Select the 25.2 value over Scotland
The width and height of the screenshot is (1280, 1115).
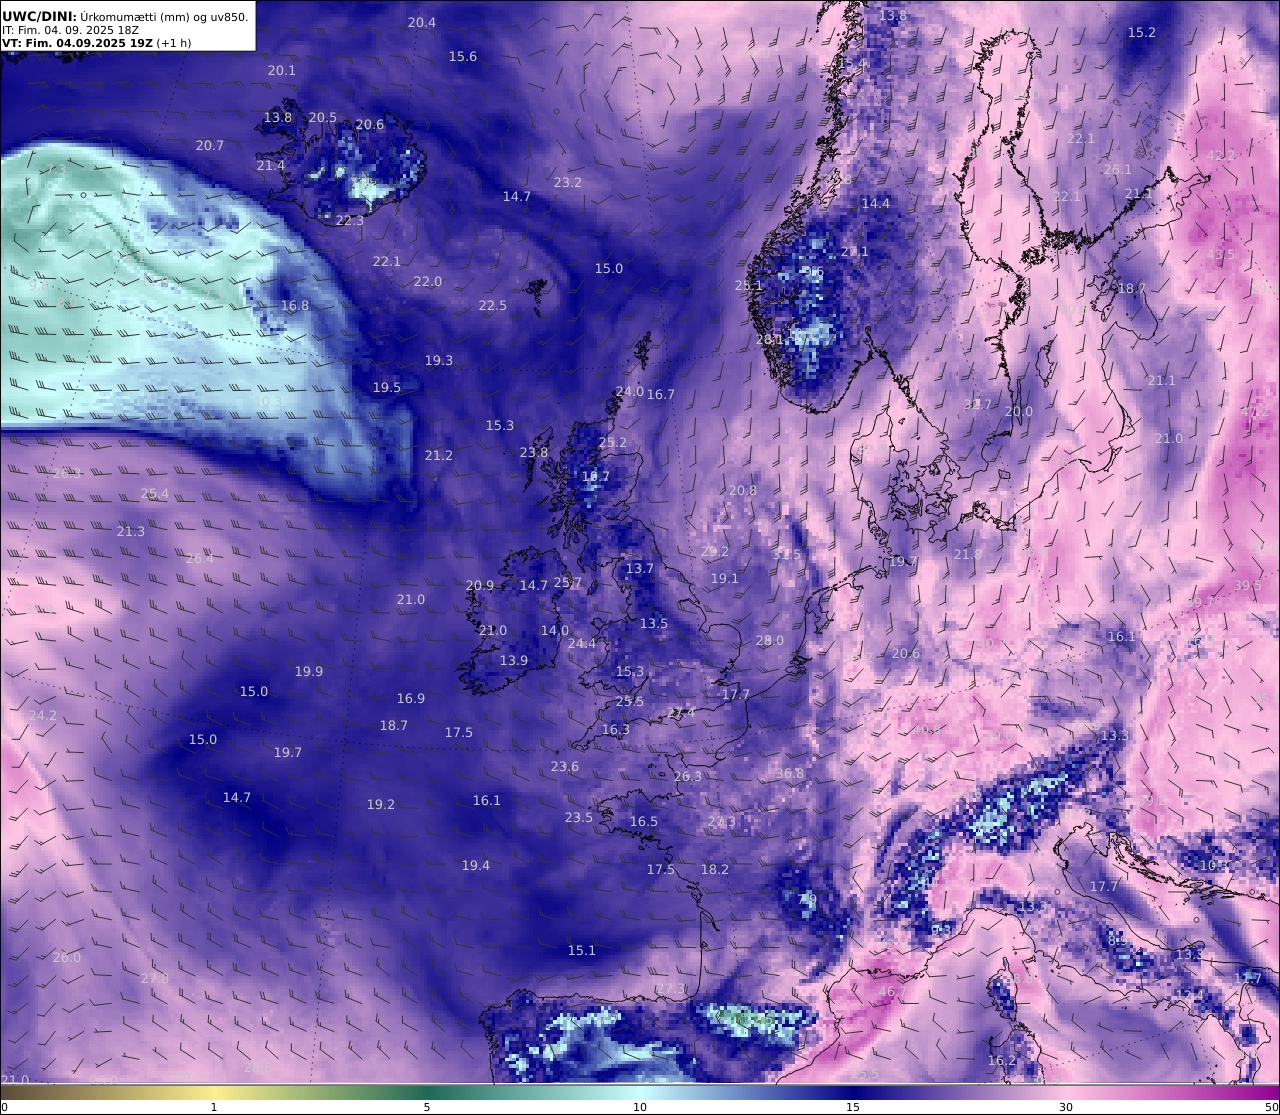tap(613, 442)
